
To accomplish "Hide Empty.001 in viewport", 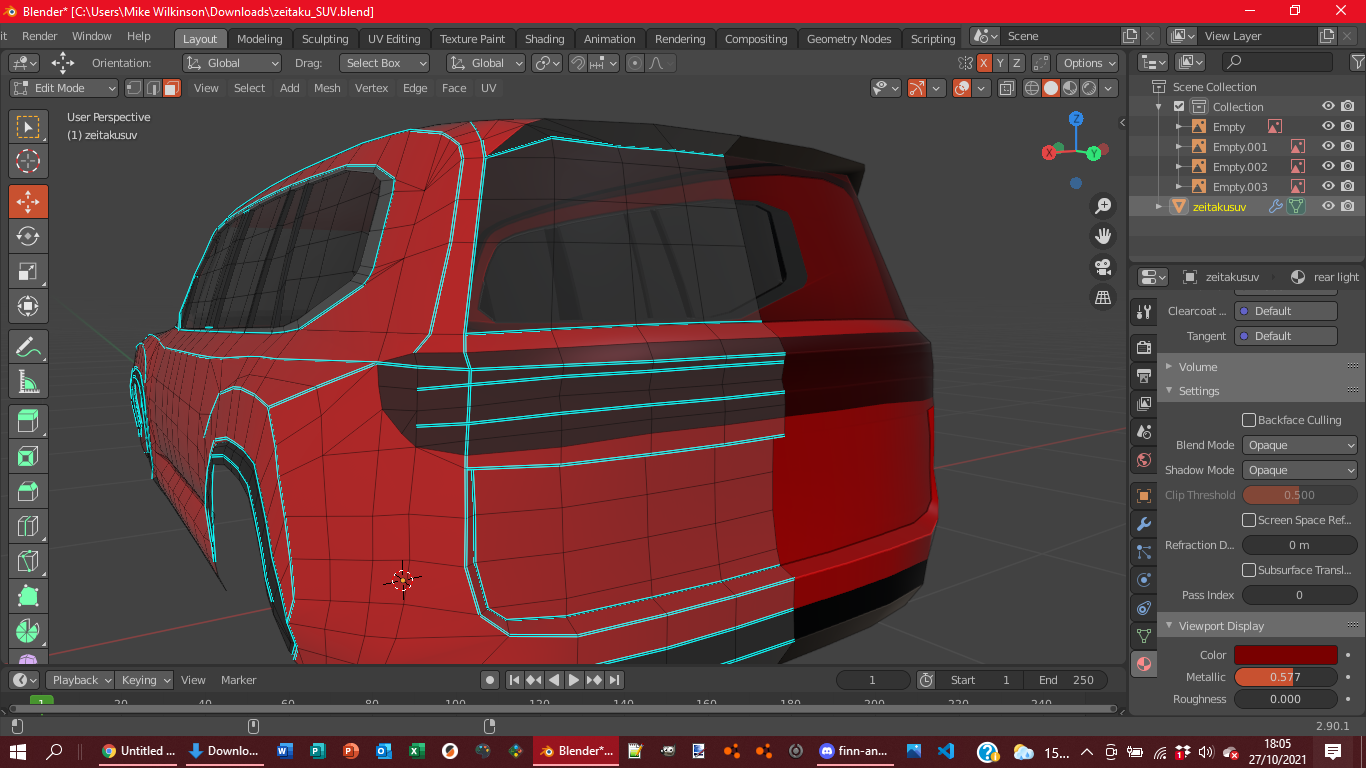I will (1328, 146).
